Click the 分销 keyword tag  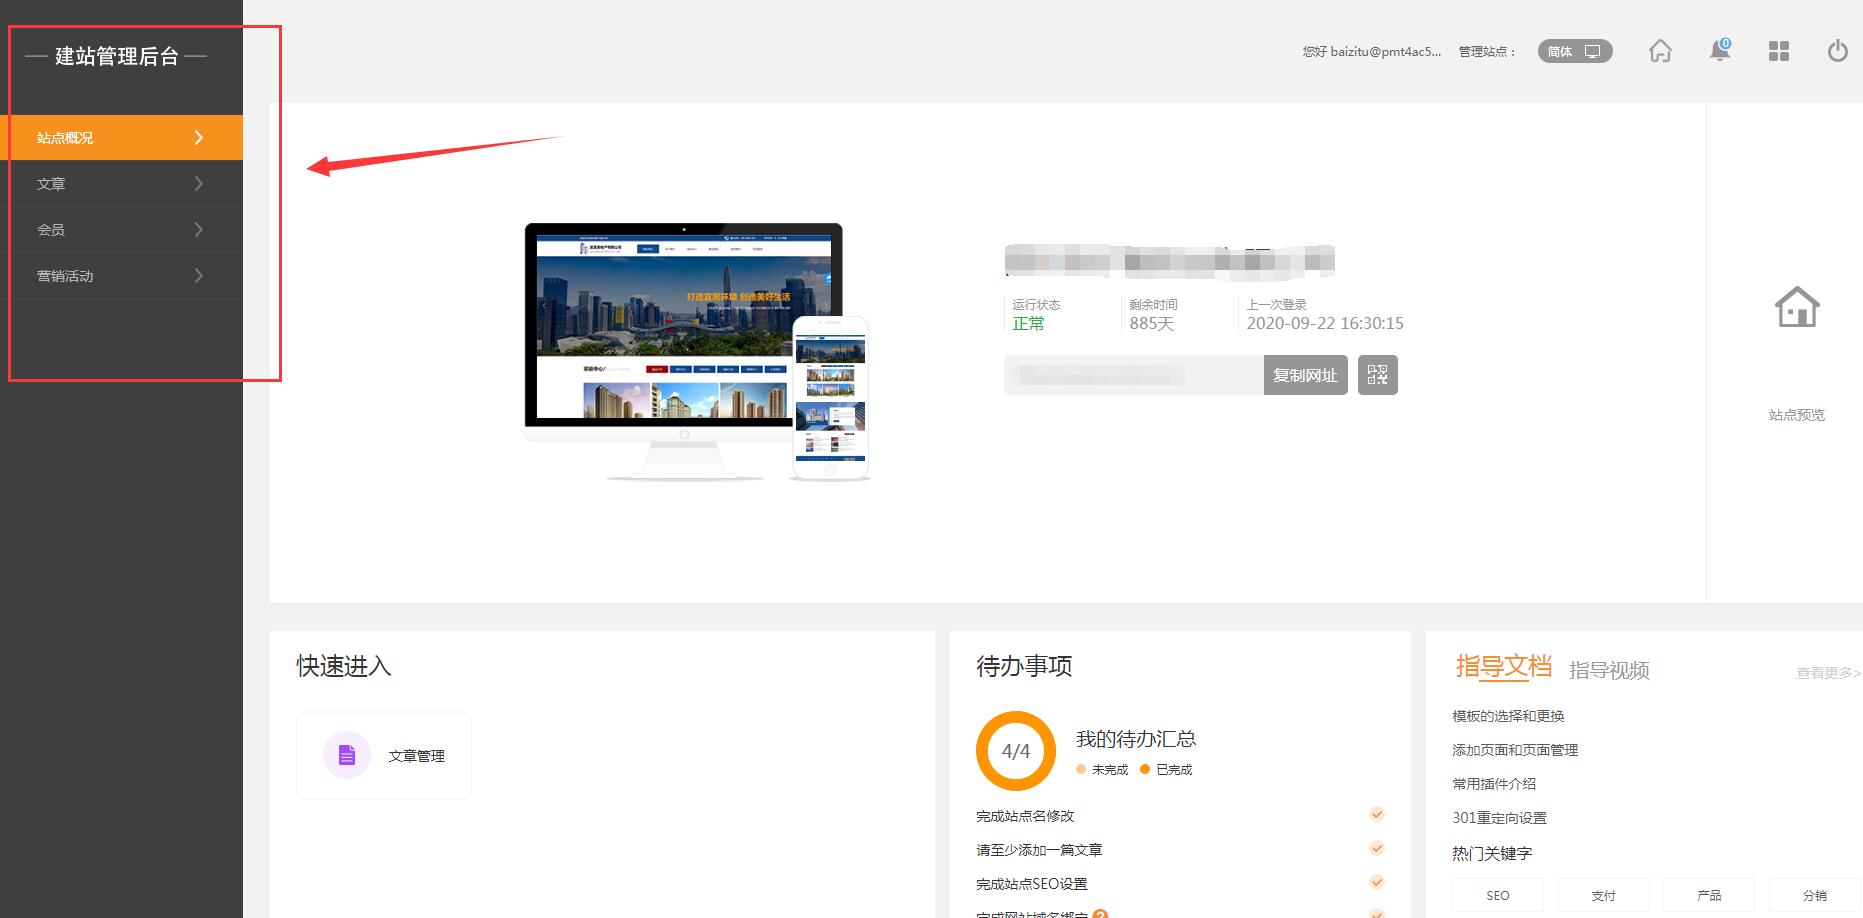coord(1815,895)
